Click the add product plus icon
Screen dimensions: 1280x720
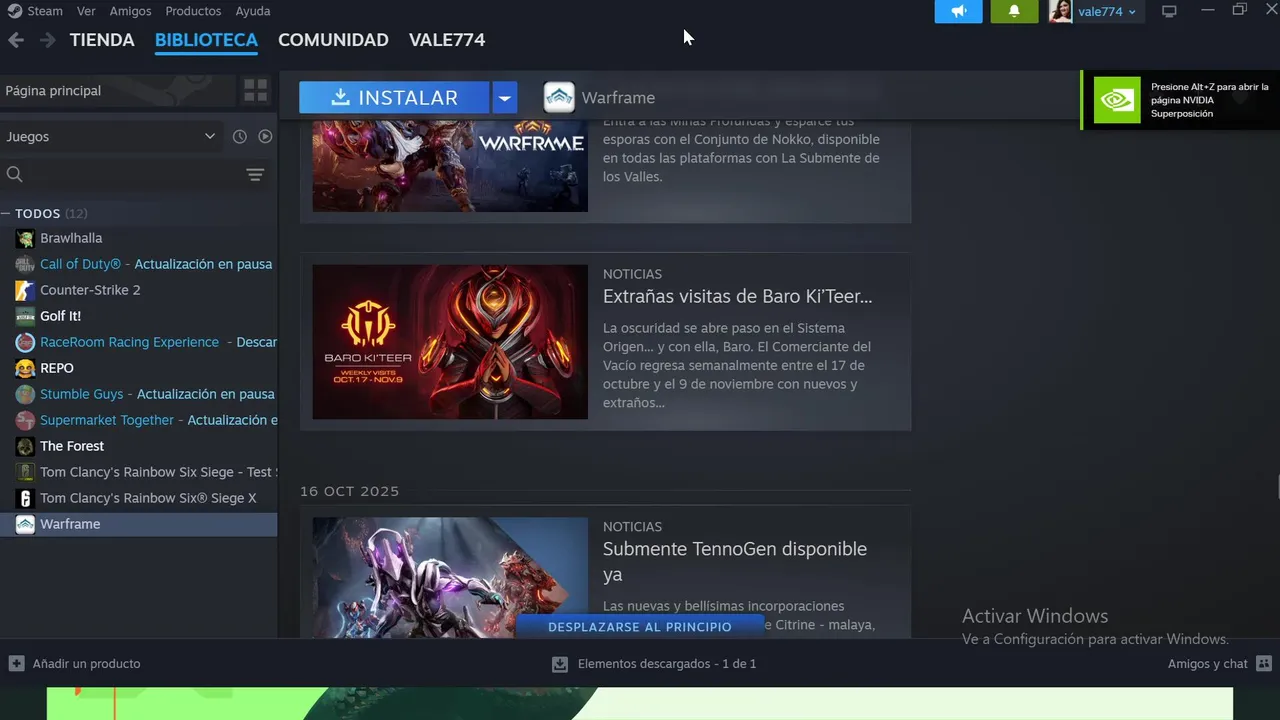(16, 663)
